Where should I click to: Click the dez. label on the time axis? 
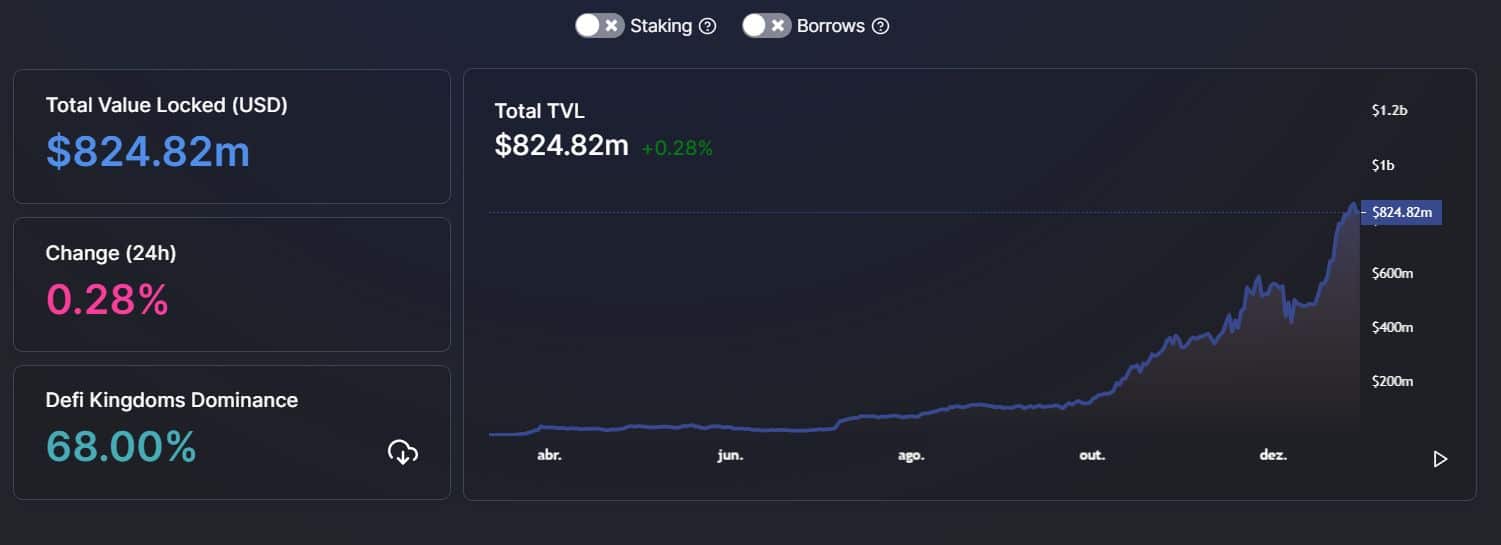click(1273, 455)
